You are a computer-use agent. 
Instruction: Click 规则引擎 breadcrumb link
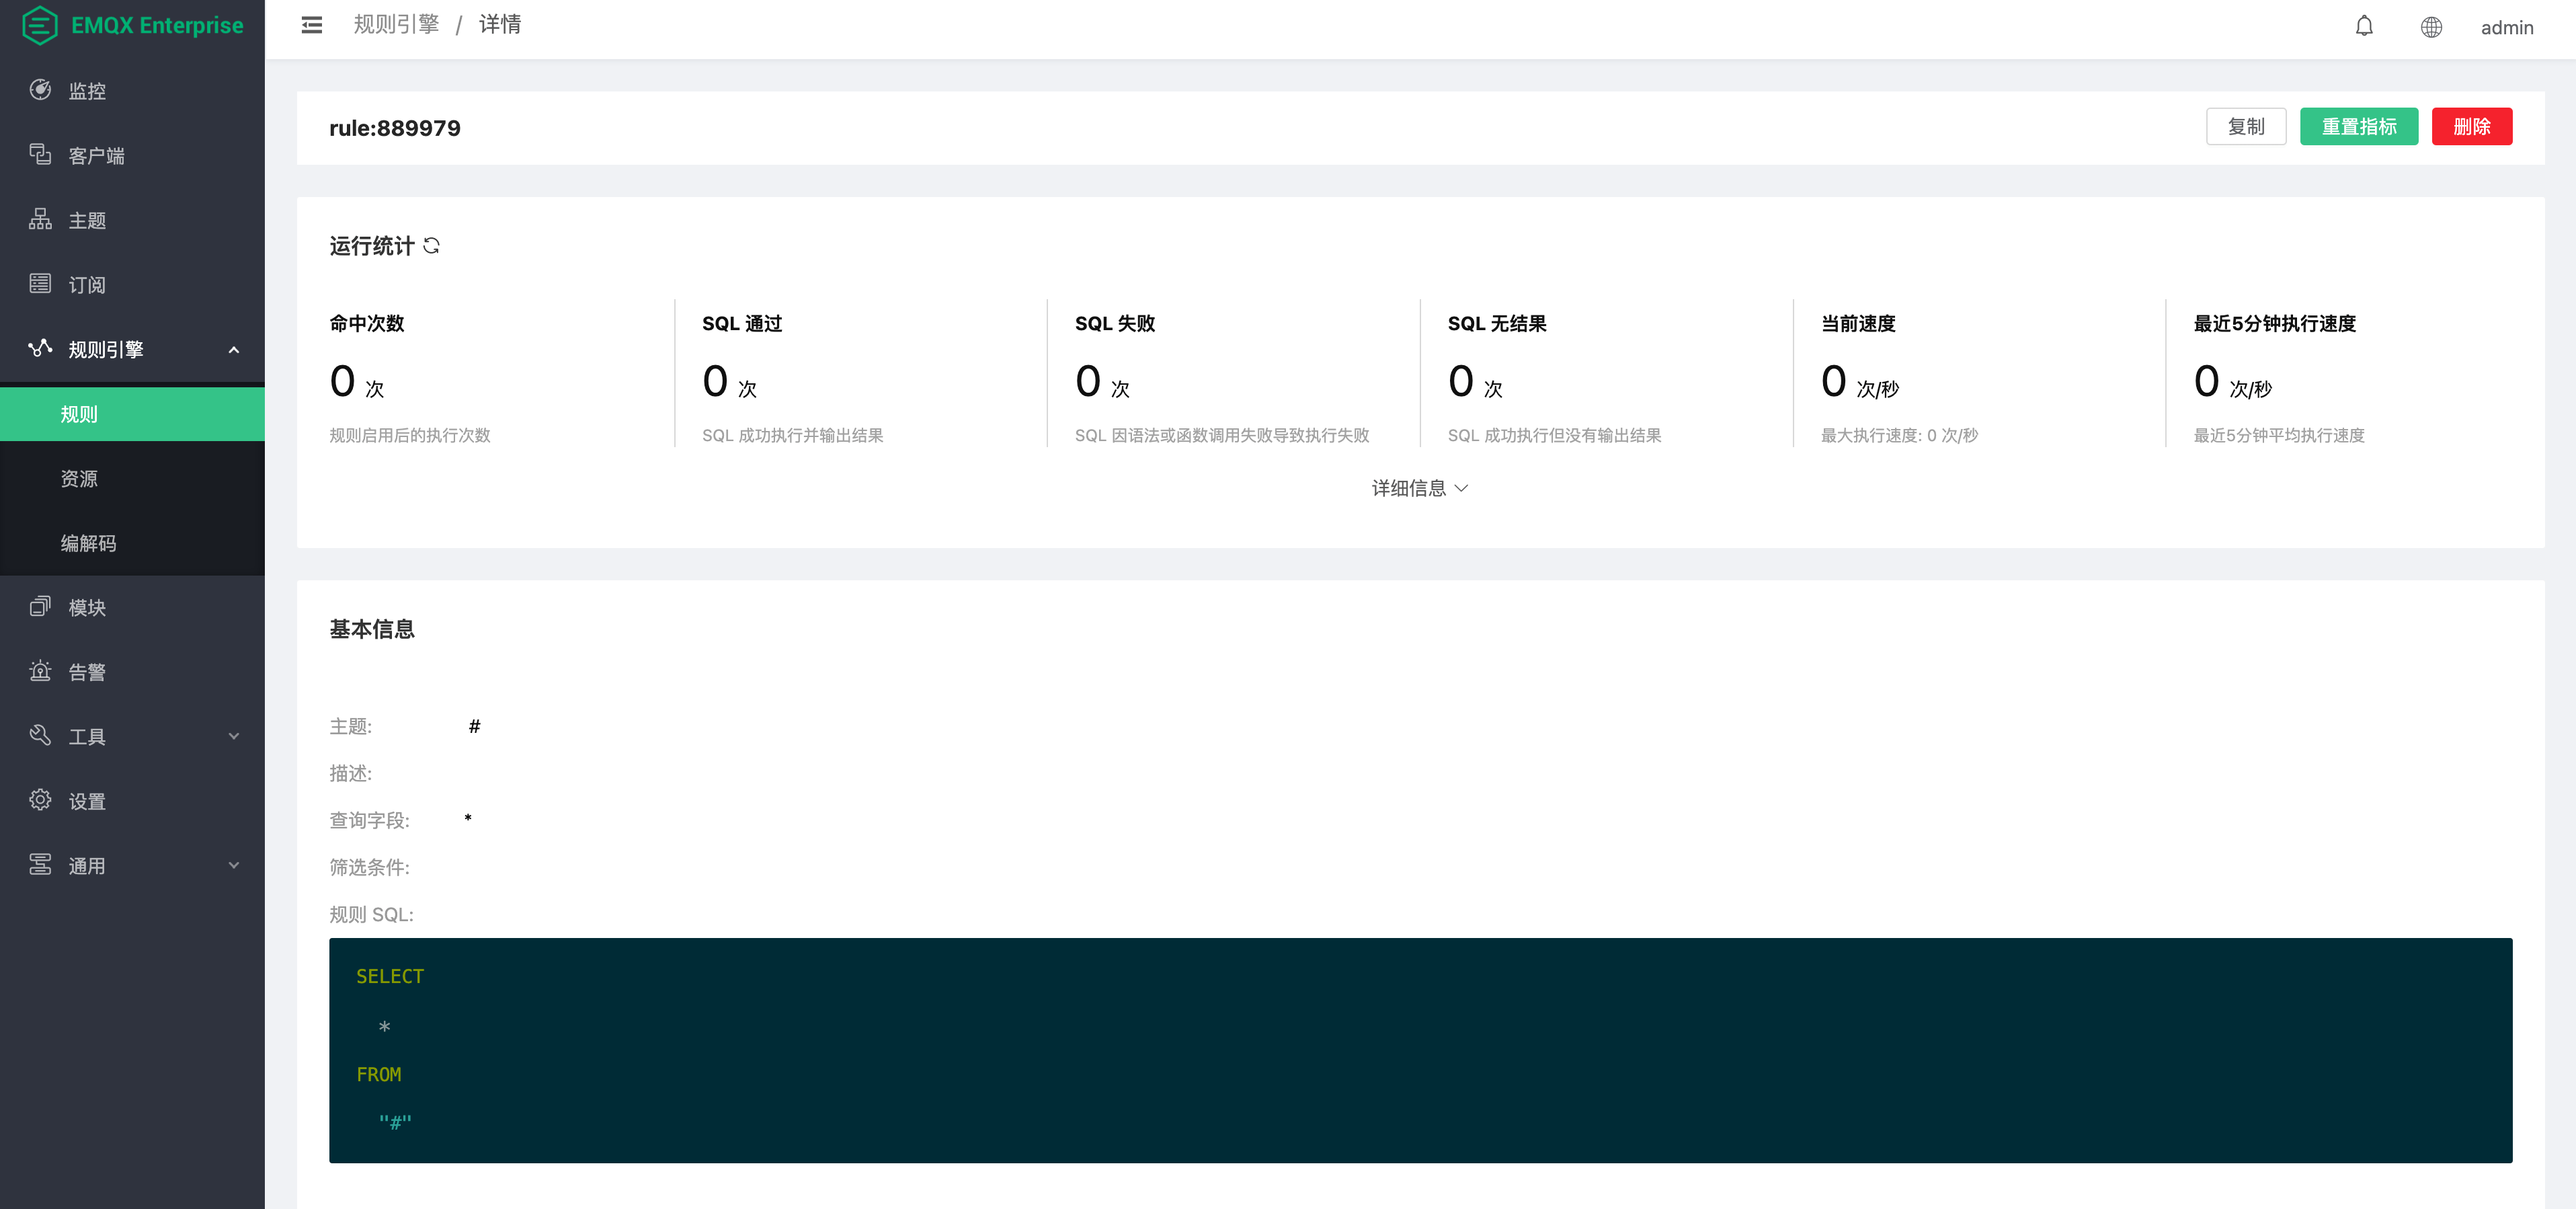point(396,24)
